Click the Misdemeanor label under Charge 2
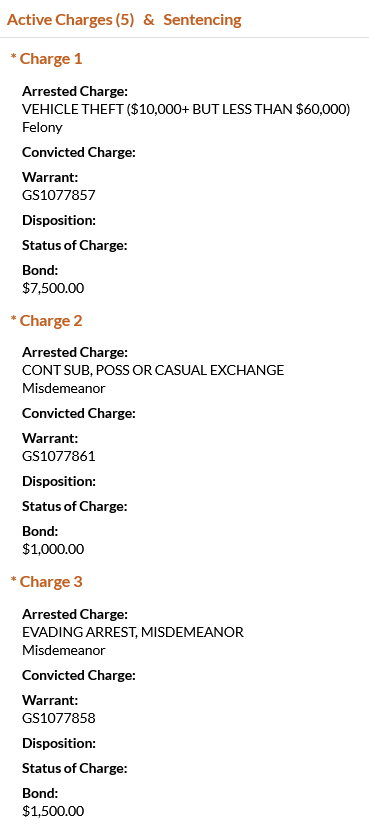 (64, 388)
